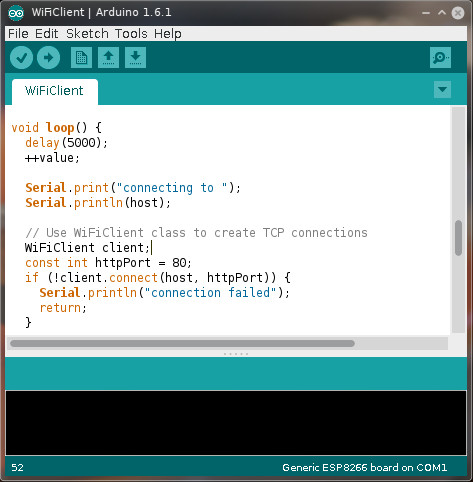The image size is (473, 482).
Task: Minimize the Arduino window
Action: click(x=426, y=13)
